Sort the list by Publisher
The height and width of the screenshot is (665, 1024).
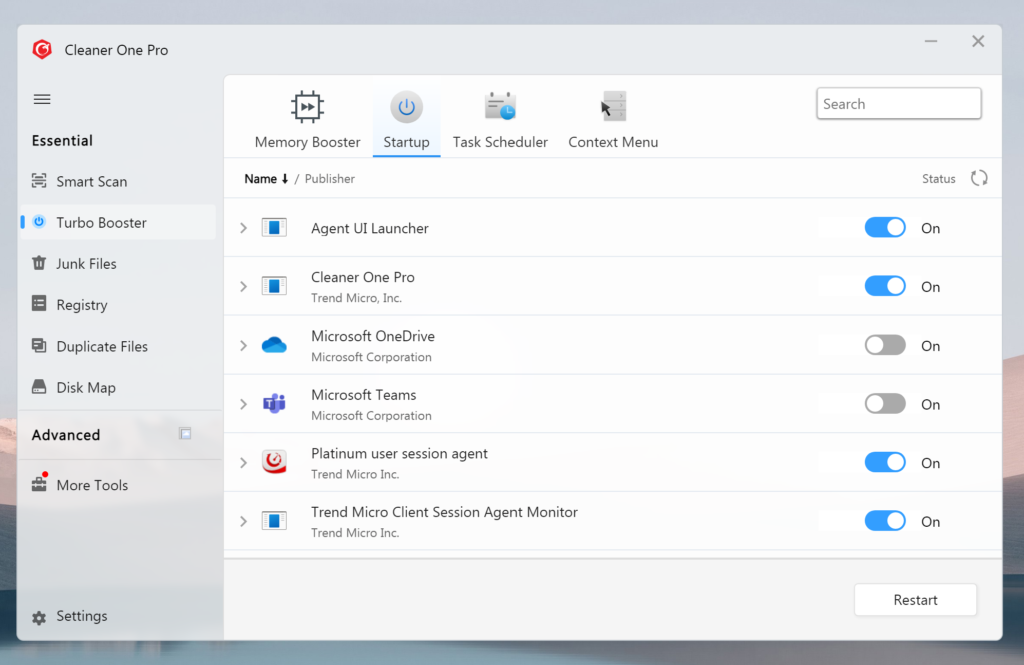(x=330, y=179)
